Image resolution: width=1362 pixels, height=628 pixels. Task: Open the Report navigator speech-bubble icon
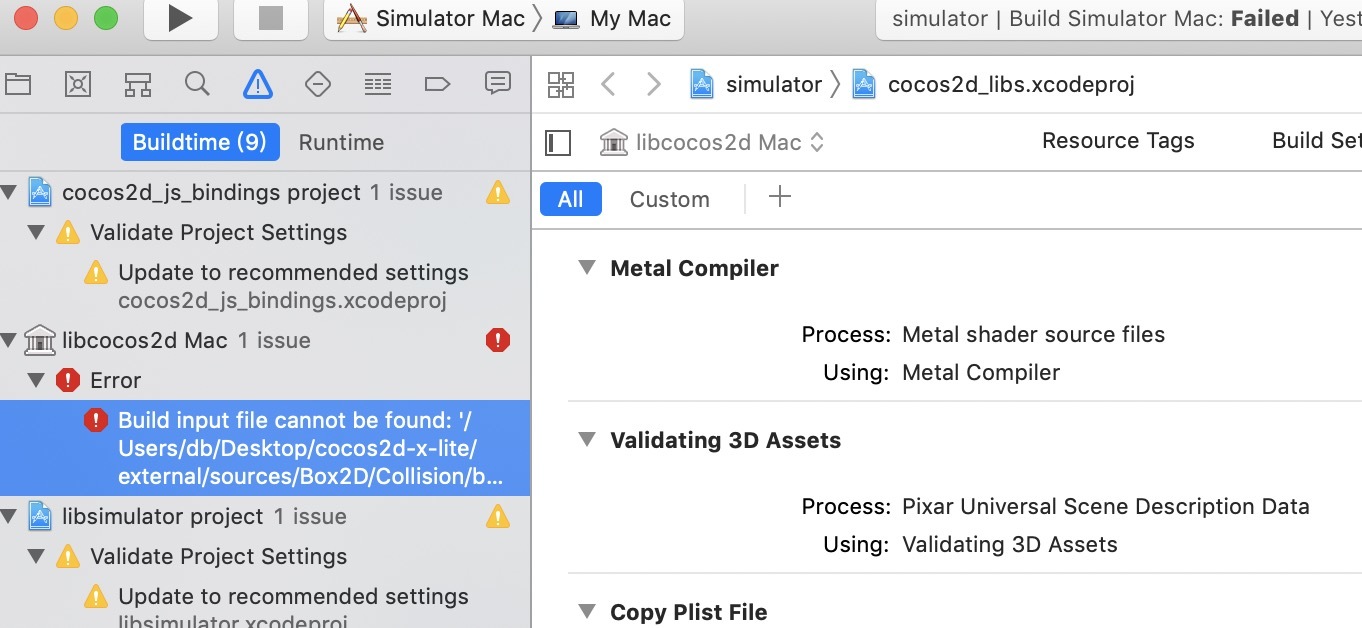pyautogui.click(x=497, y=84)
